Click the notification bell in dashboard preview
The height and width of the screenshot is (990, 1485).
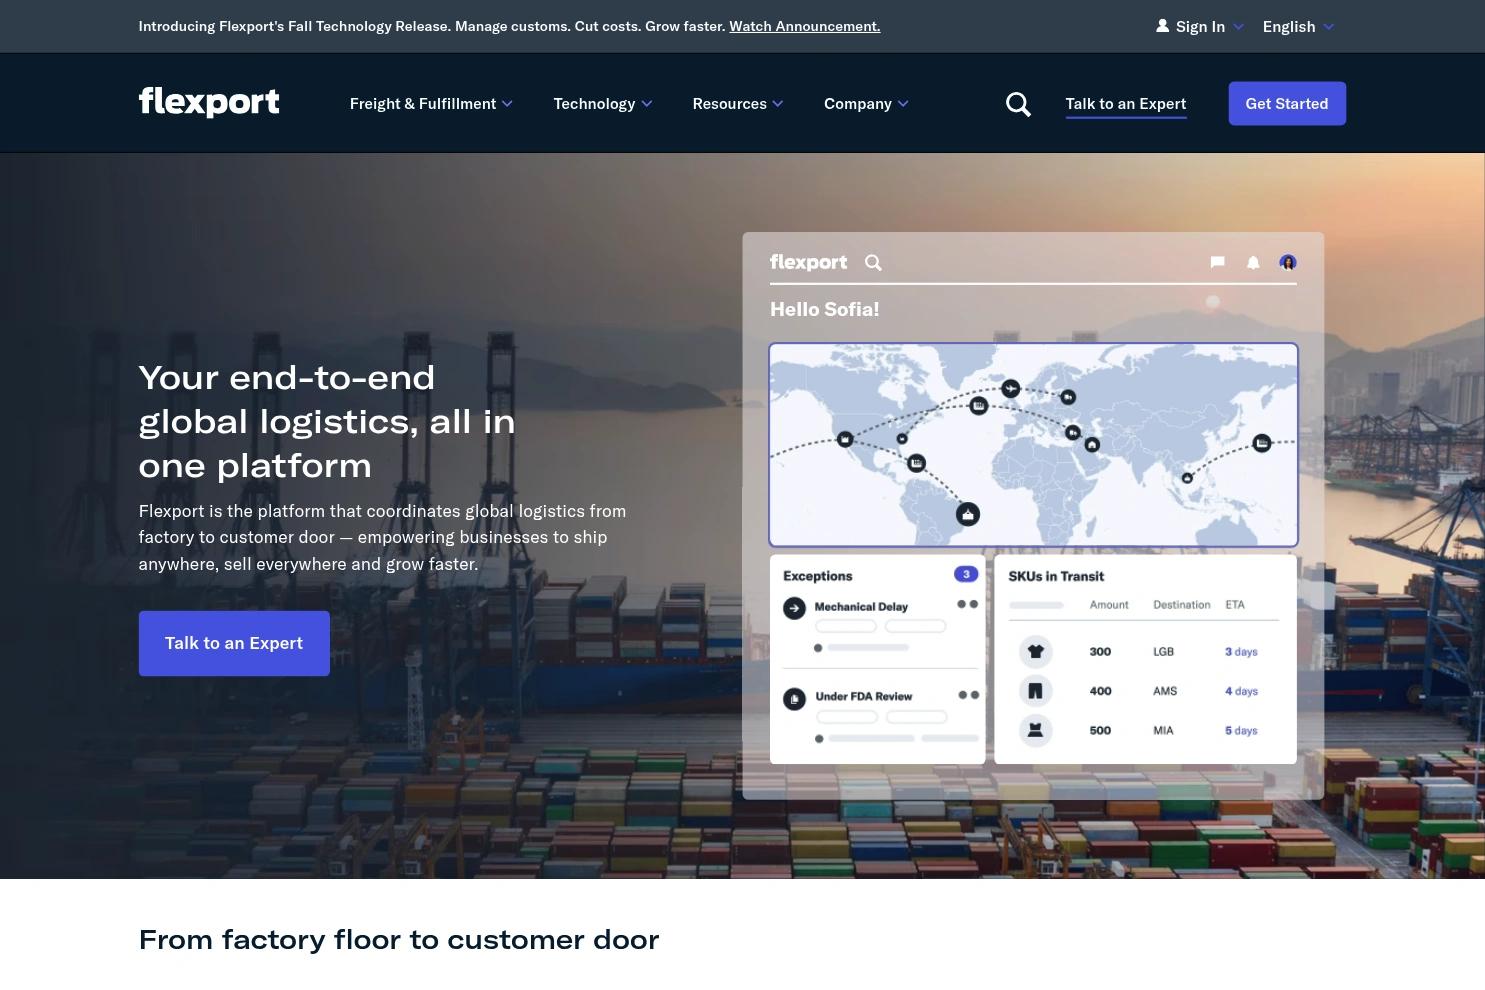tap(1253, 262)
